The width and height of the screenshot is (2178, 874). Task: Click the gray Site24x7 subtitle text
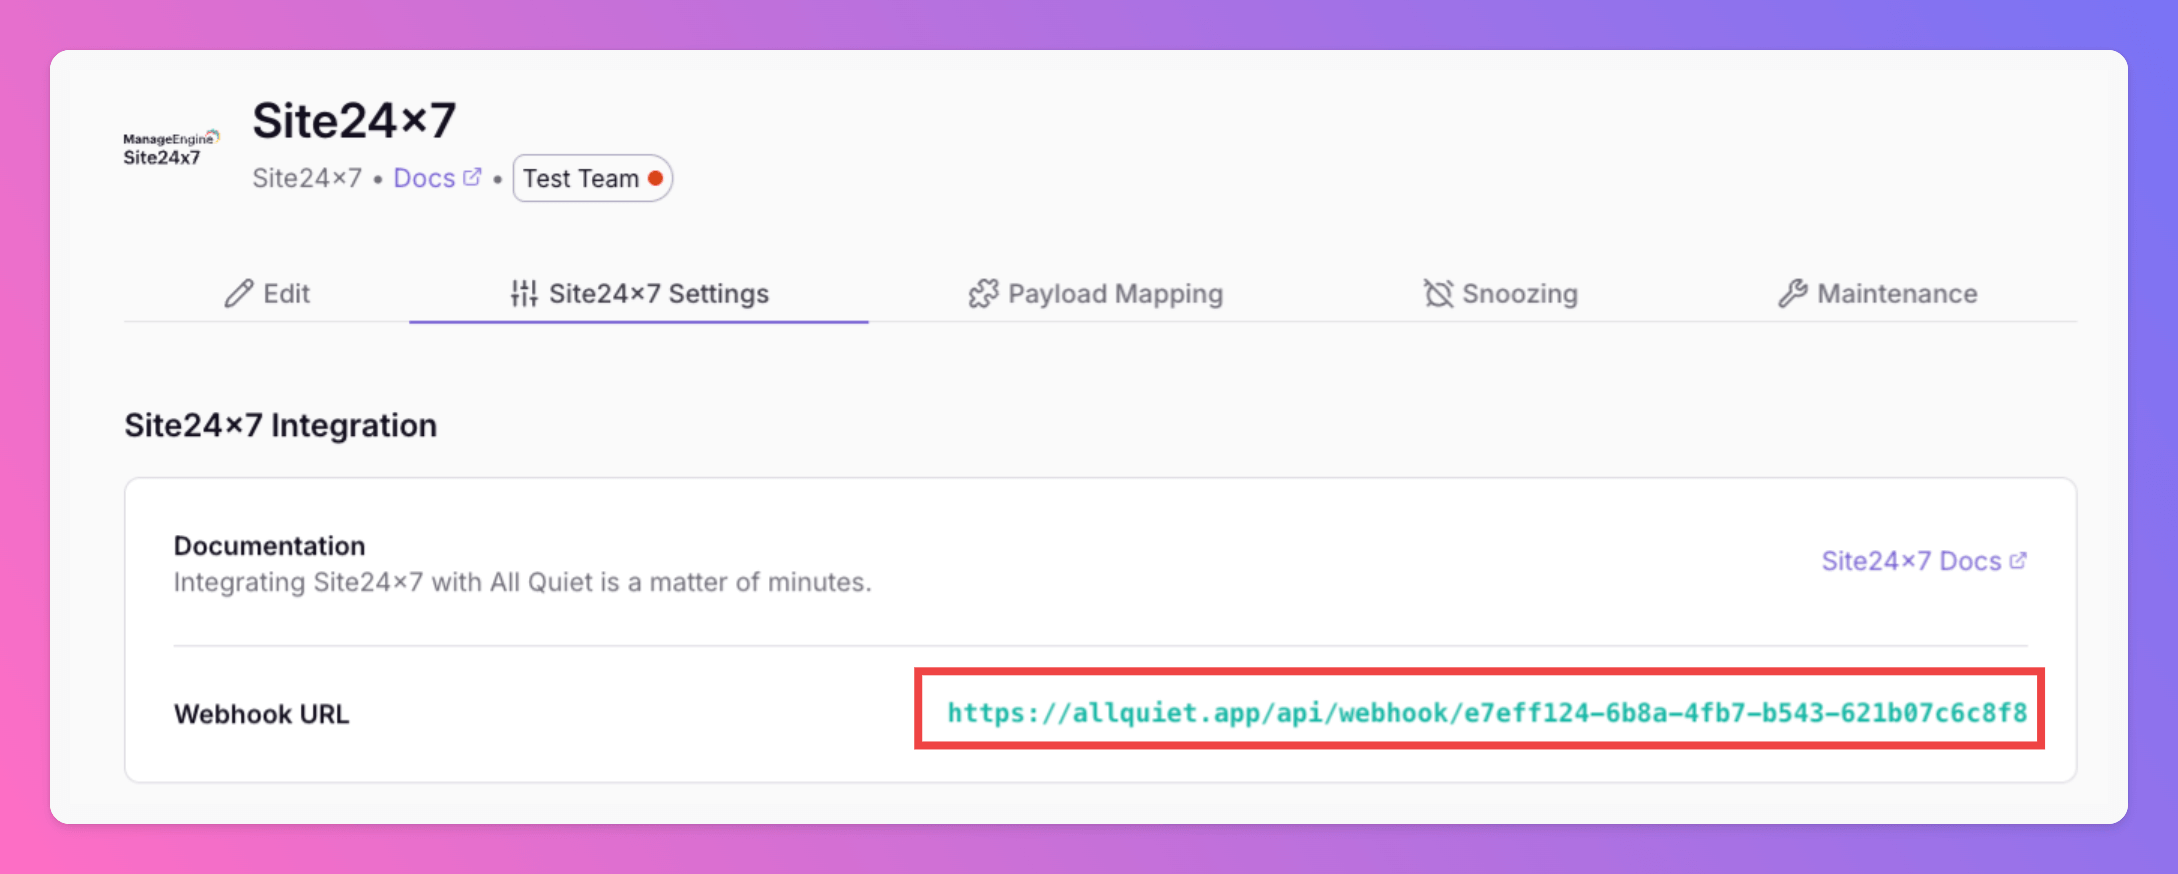pyautogui.click(x=307, y=178)
